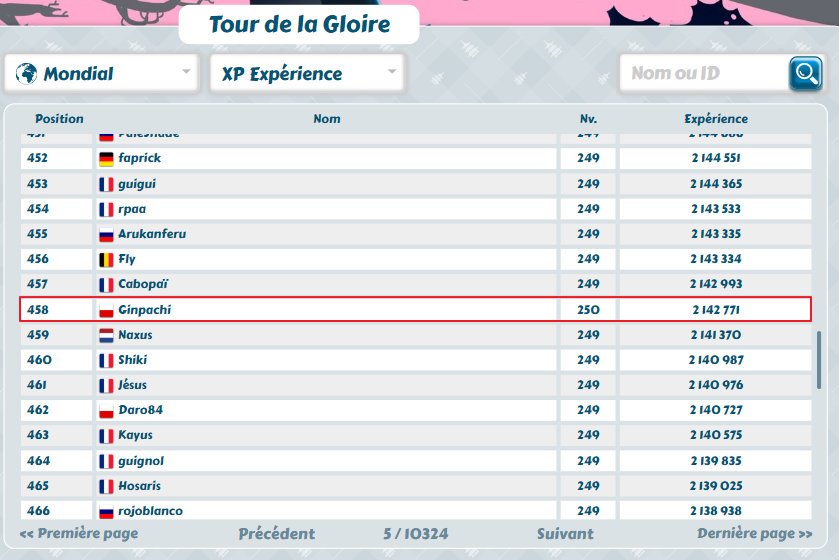Click the Polish flag beside Ginpachi
Image resolution: width=839 pixels, height=560 pixels.
pyautogui.click(x=106, y=311)
